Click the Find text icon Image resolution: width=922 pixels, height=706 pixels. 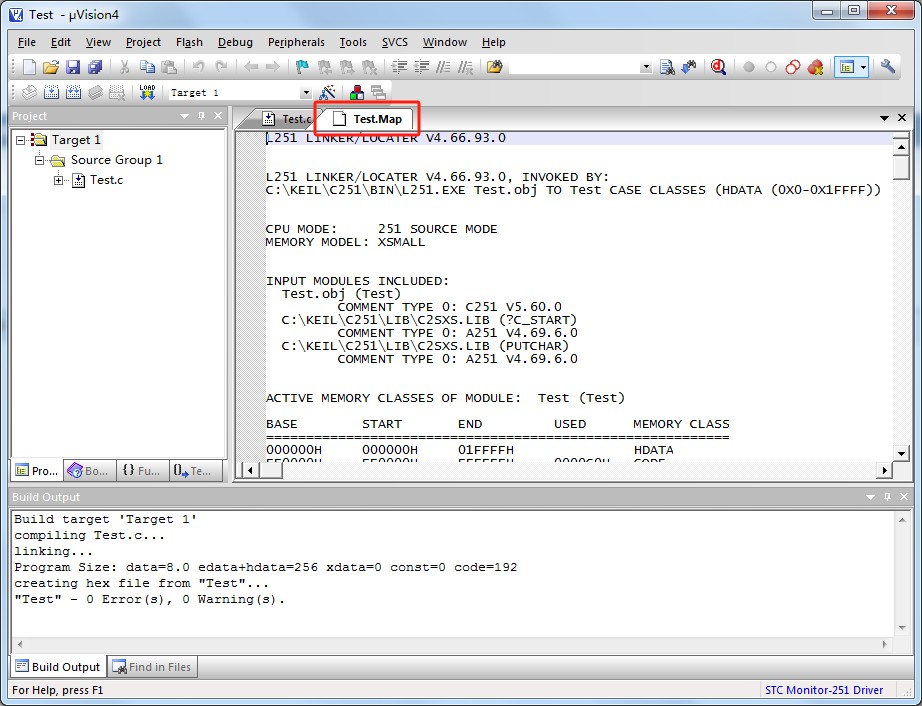point(667,67)
